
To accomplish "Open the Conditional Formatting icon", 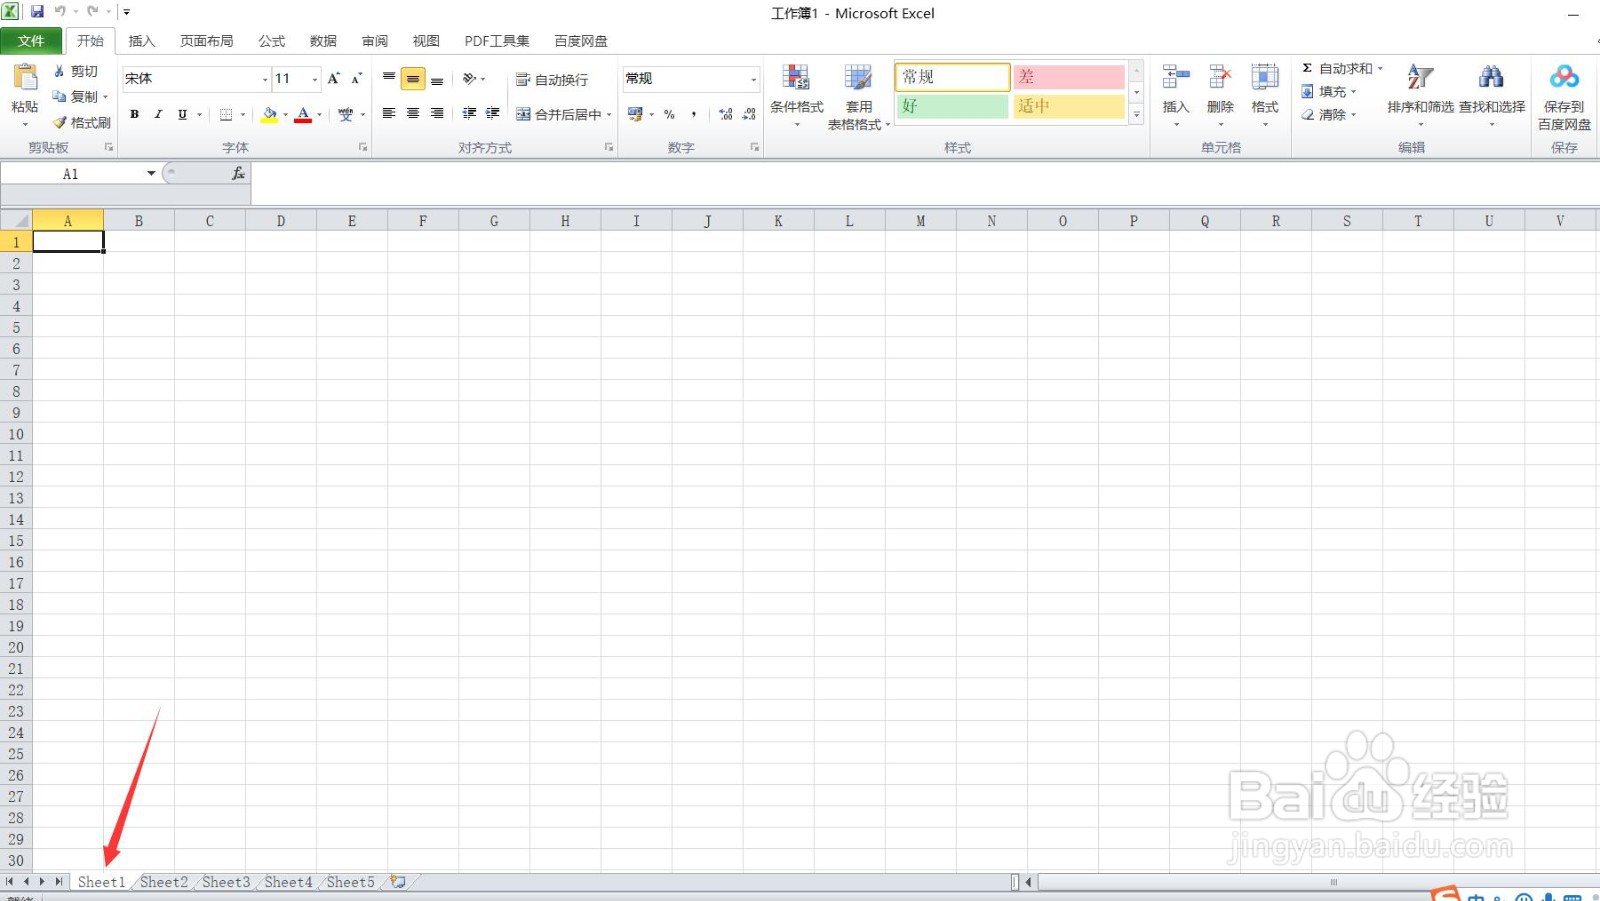I will (796, 78).
